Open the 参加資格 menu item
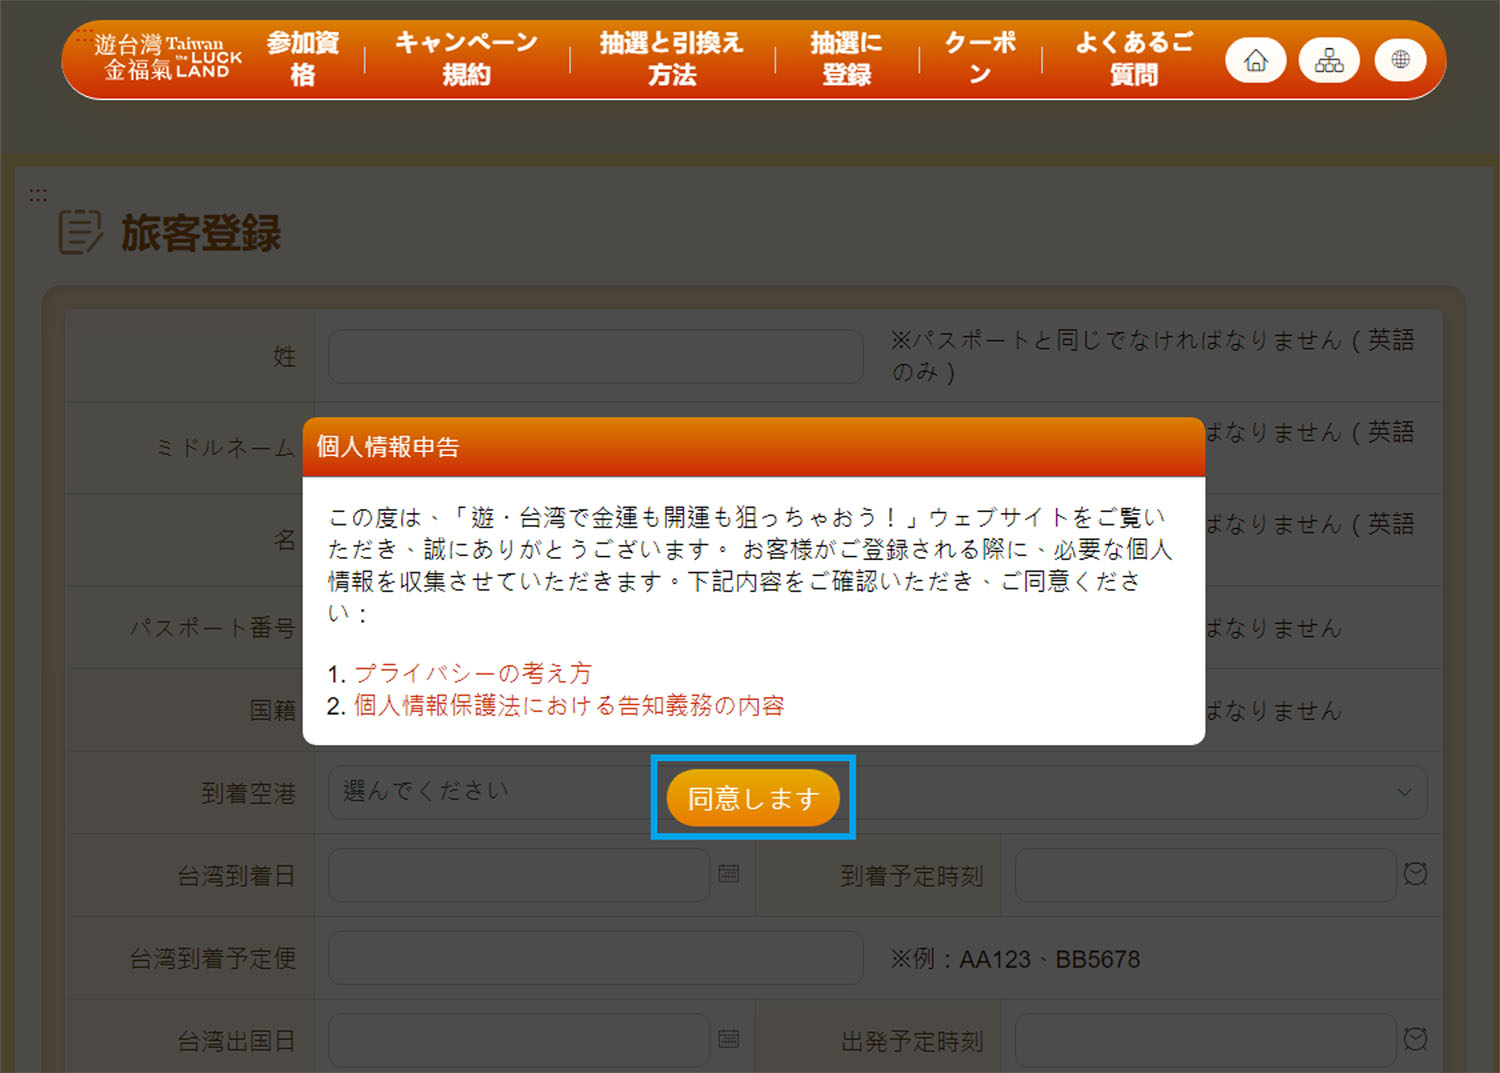The height and width of the screenshot is (1073, 1500). click(x=302, y=58)
